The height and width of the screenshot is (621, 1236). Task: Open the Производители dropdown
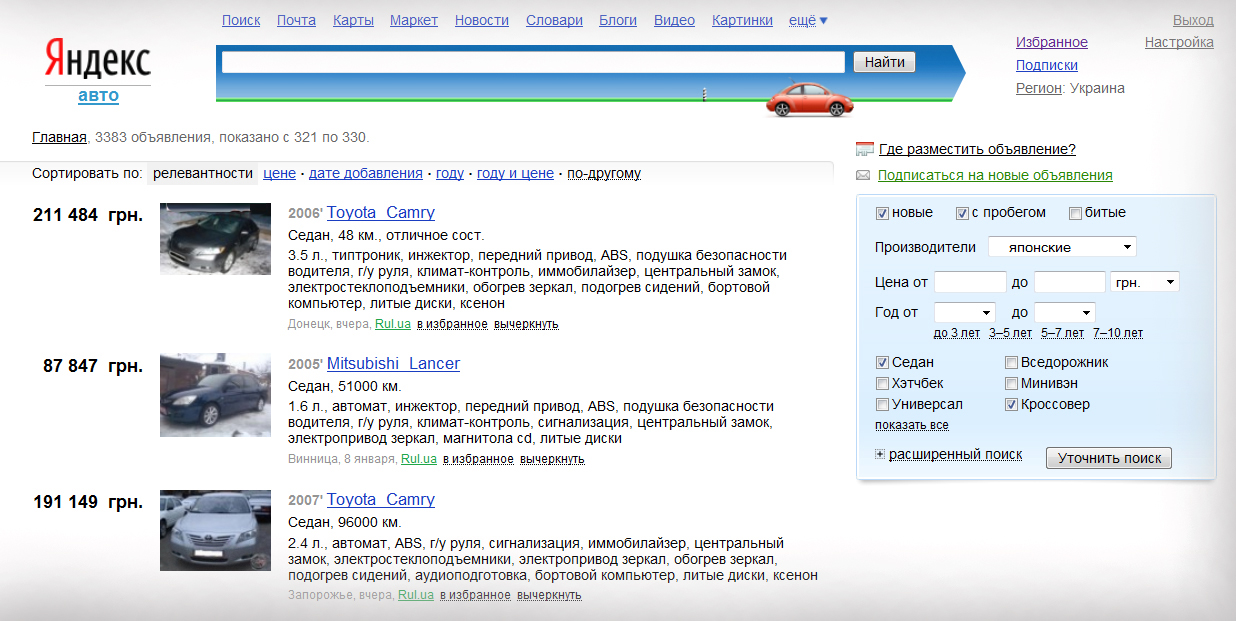(1062, 247)
